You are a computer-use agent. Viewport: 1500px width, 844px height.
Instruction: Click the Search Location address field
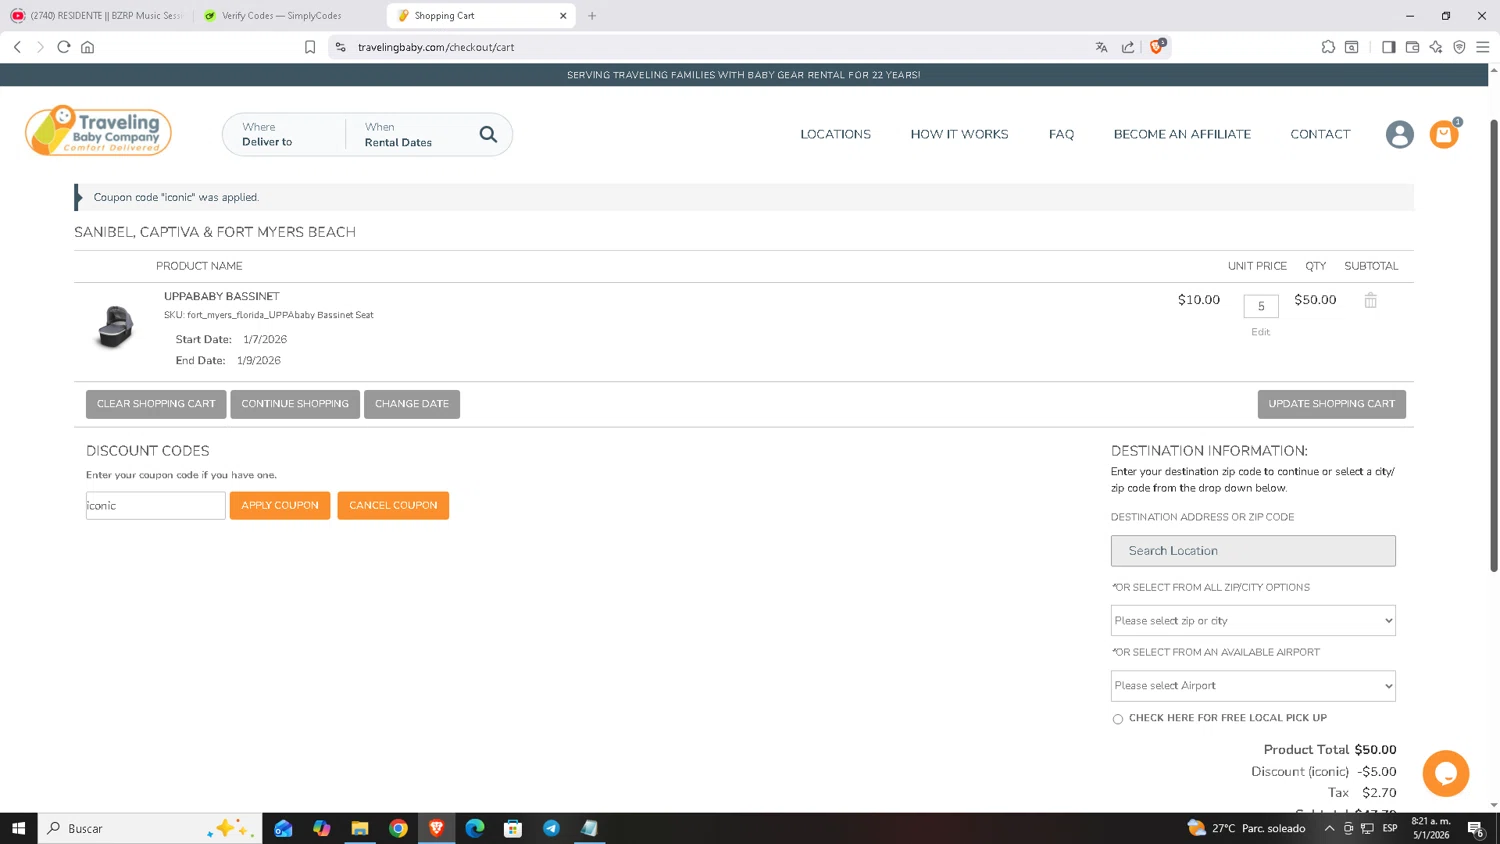pos(1252,551)
